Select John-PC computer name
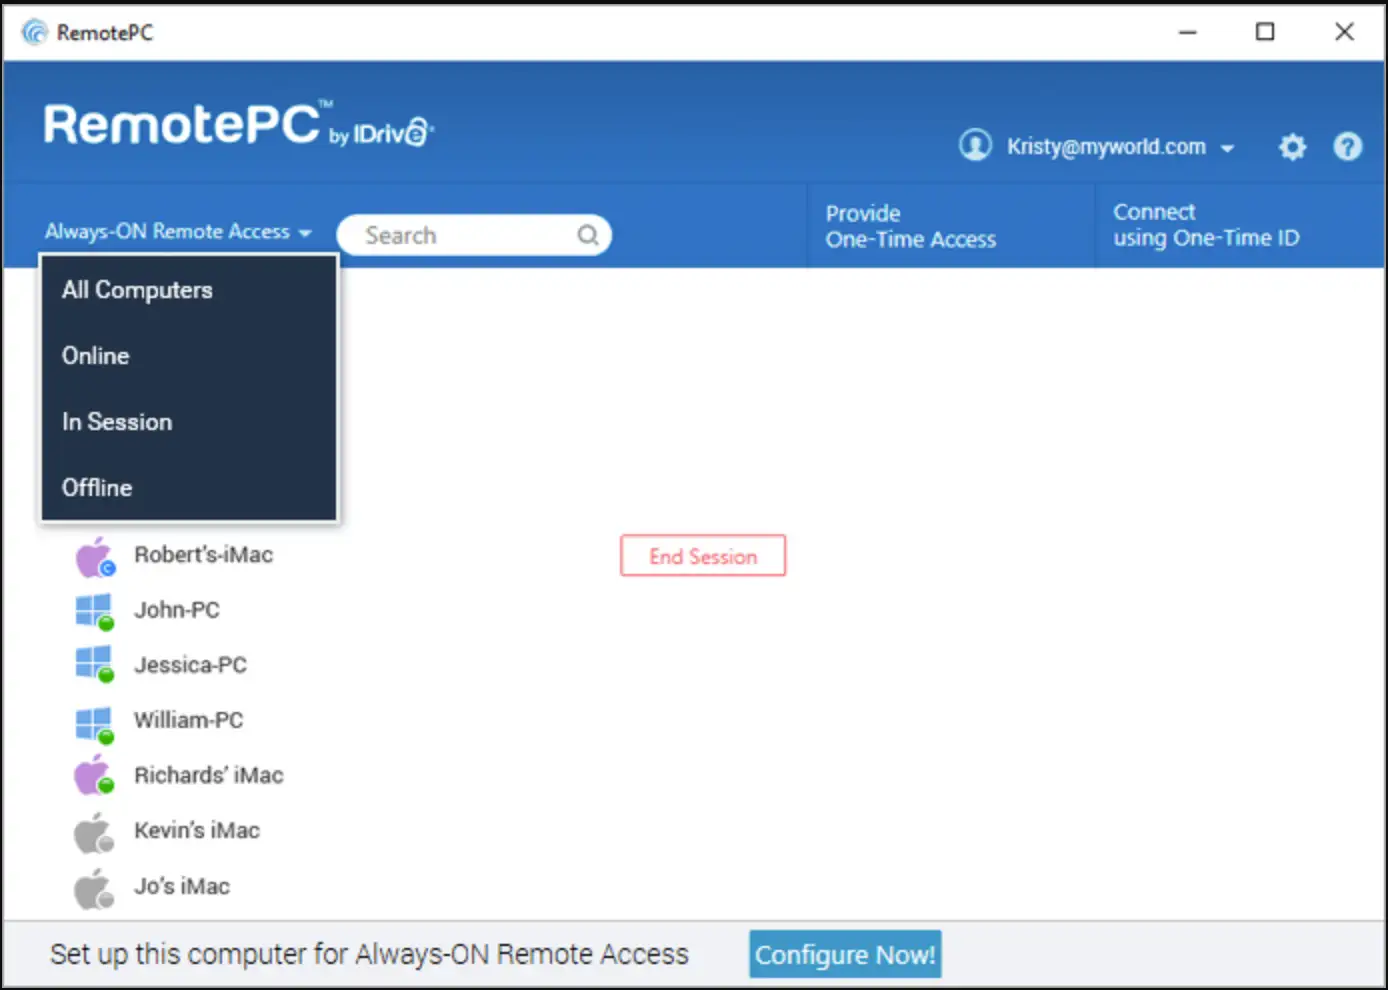 [x=177, y=610]
